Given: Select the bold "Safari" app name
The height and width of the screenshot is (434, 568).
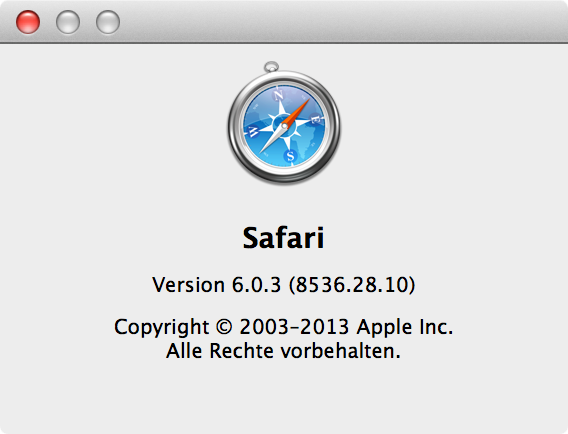Looking at the screenshot, I should coord(283,238).
